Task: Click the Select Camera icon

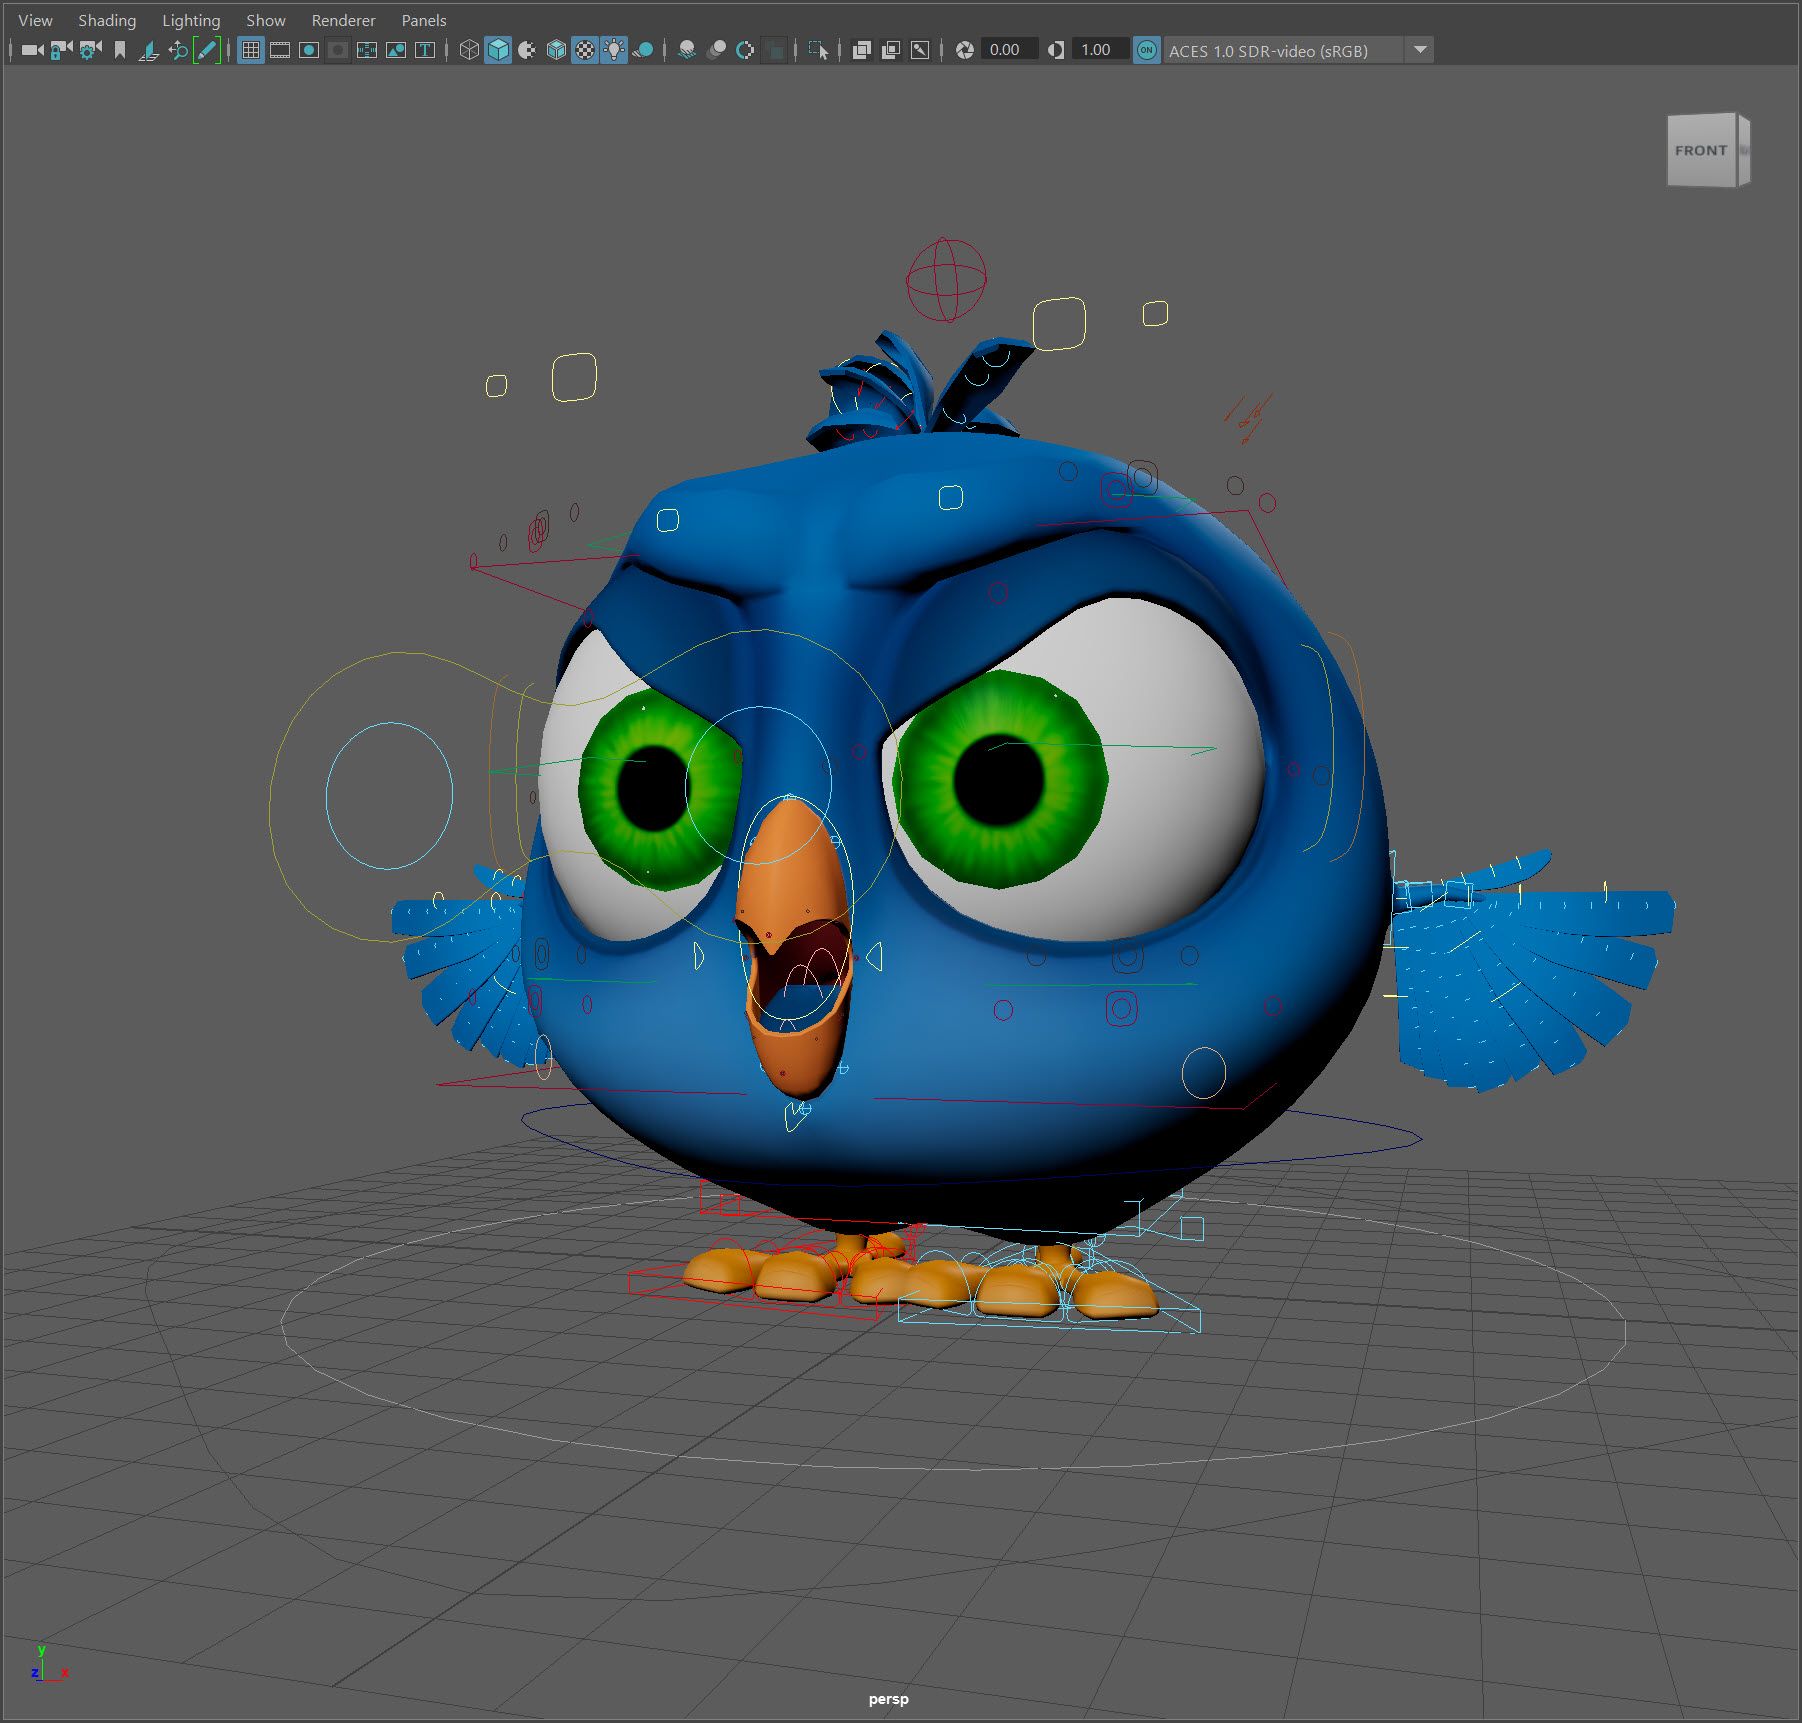Action: [x=32, y=50]
